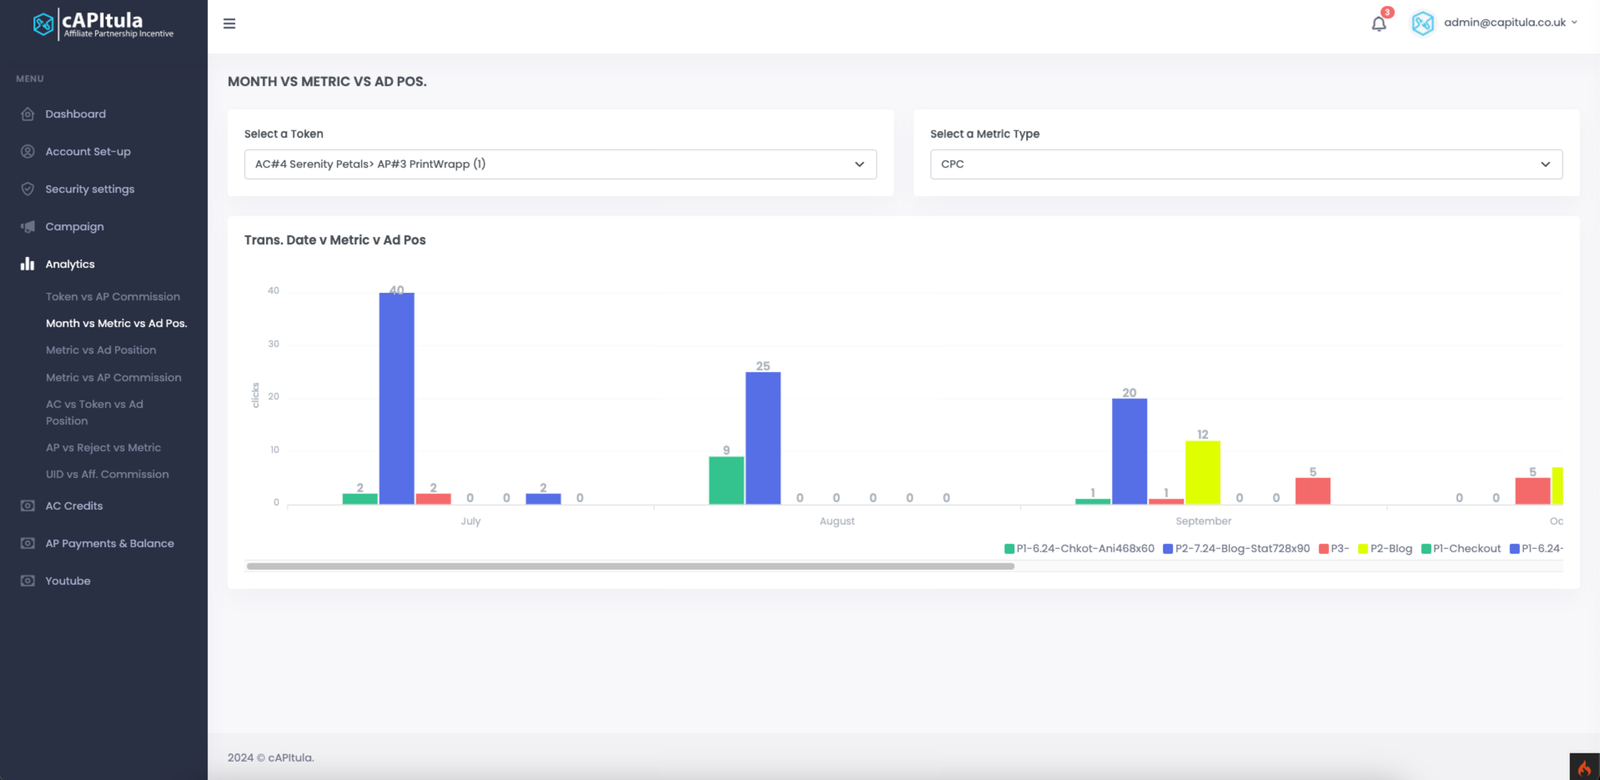This screenshot has height=780, width=1600.
Task: Click the Account Set-up user icon
Action: pos(28,152)
